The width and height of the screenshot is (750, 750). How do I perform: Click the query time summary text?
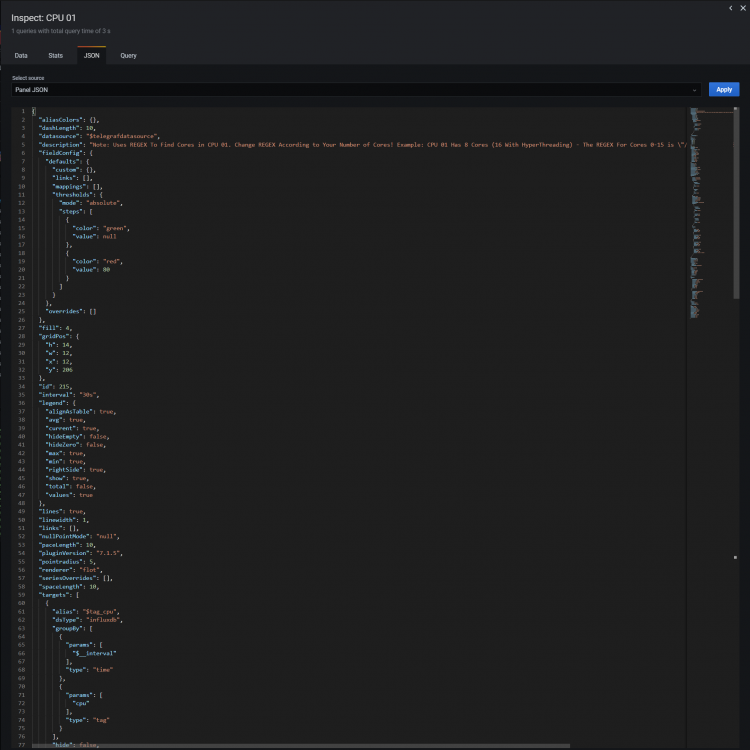(x=61, y=31)
